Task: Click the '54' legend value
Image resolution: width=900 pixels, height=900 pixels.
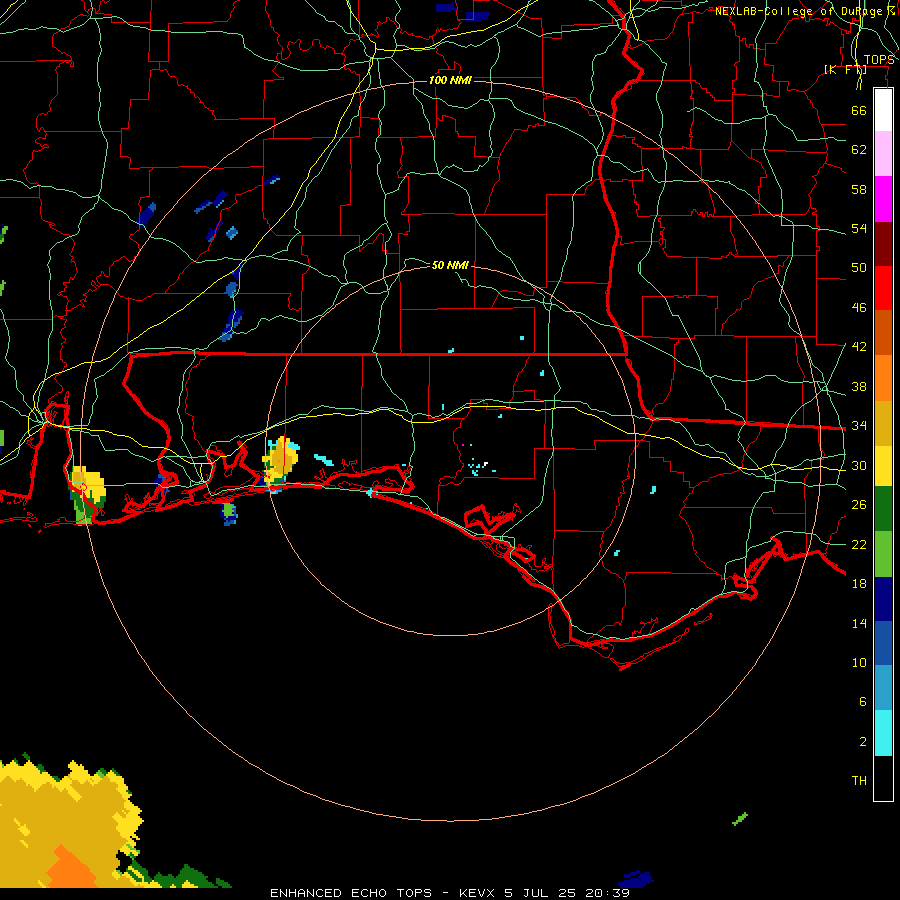Action: pyautogui.click(x=859, y=228)
